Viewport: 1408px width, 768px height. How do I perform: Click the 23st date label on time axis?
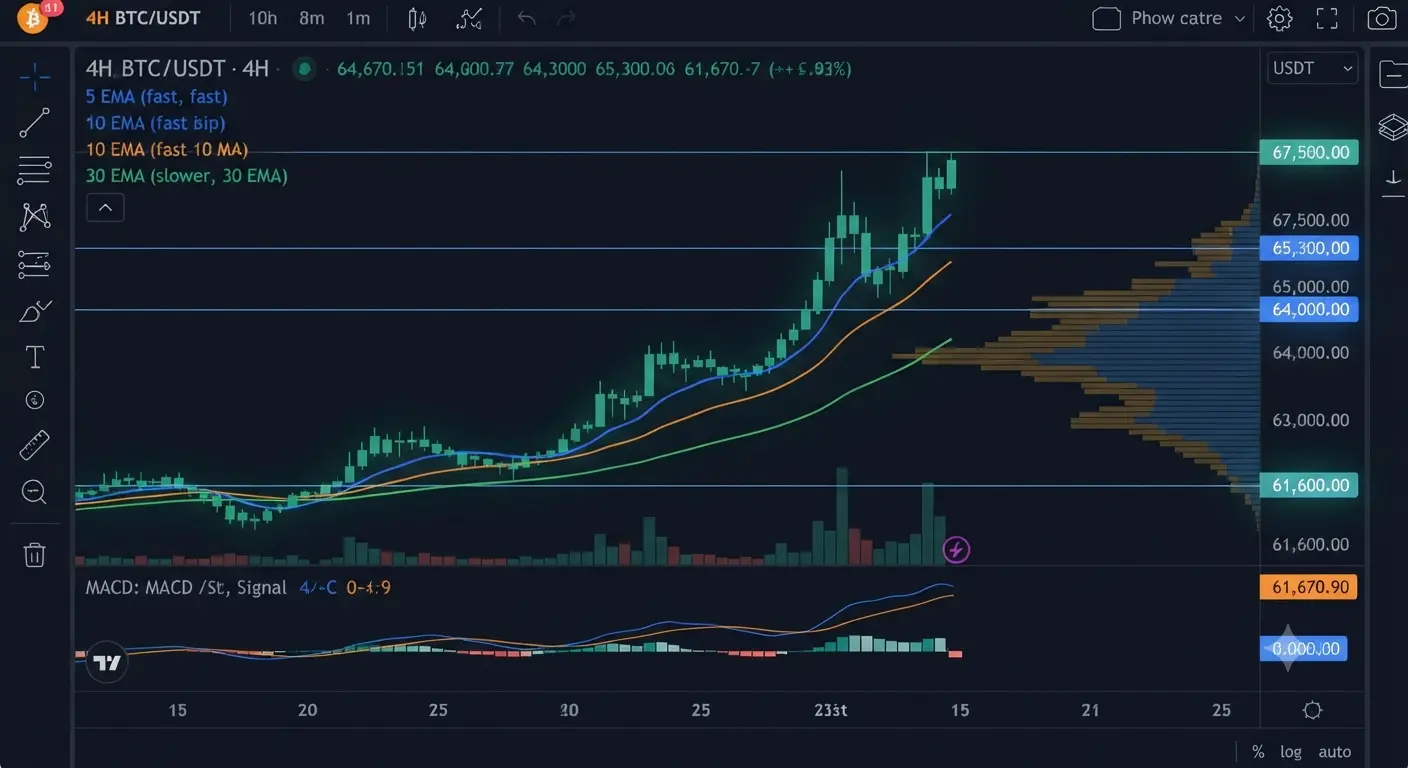(831, 710)
